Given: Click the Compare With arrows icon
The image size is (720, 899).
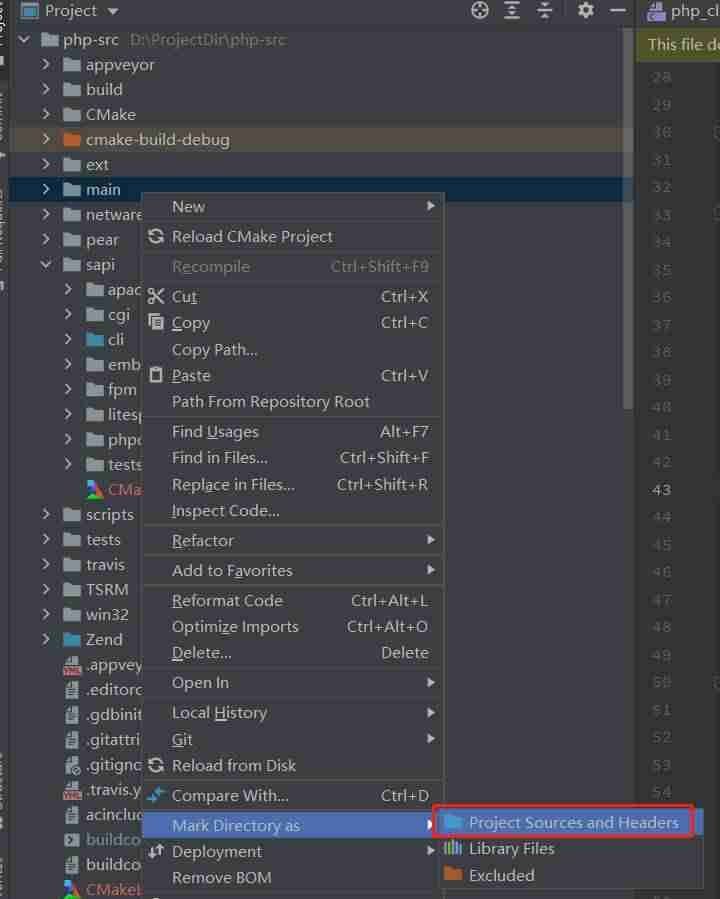Looking at the screenshot, I should (x=156, y=795).
